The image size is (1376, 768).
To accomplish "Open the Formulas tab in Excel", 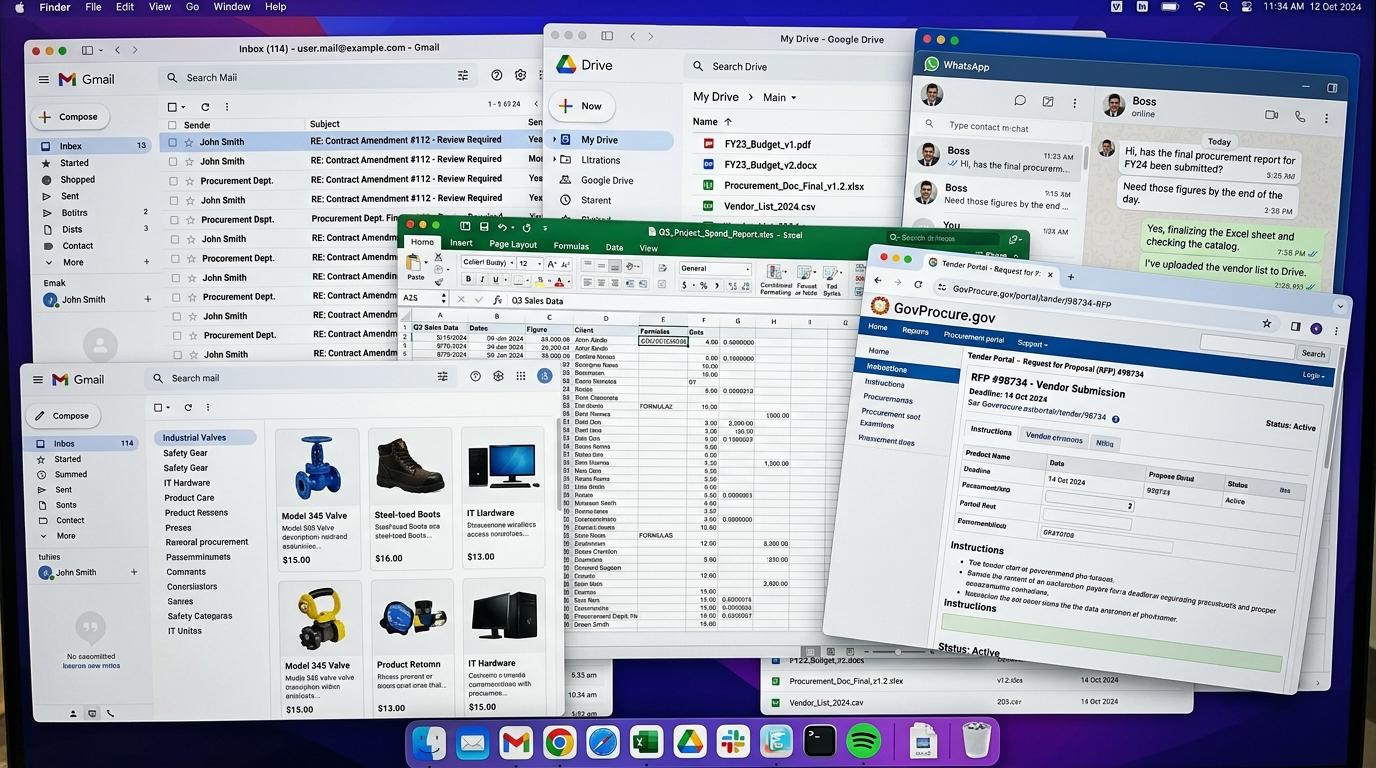I will coord(571,246).
